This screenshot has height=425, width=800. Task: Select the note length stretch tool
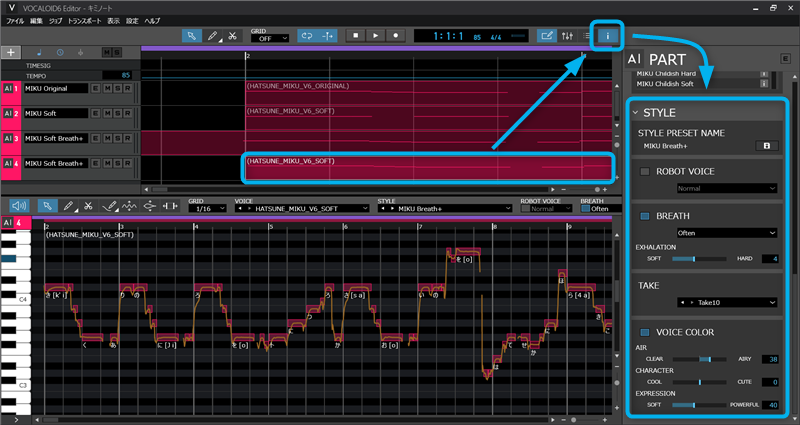[170, 206]
